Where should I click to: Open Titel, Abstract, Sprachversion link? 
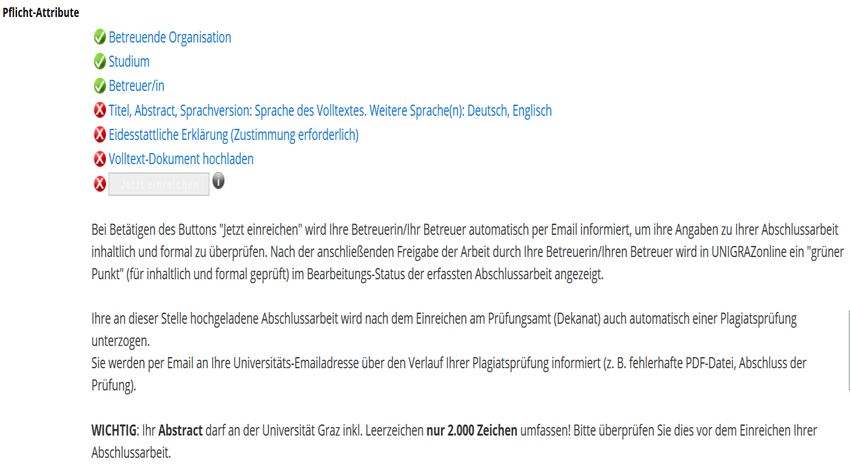pyautogui.click(x=330, y=111)
